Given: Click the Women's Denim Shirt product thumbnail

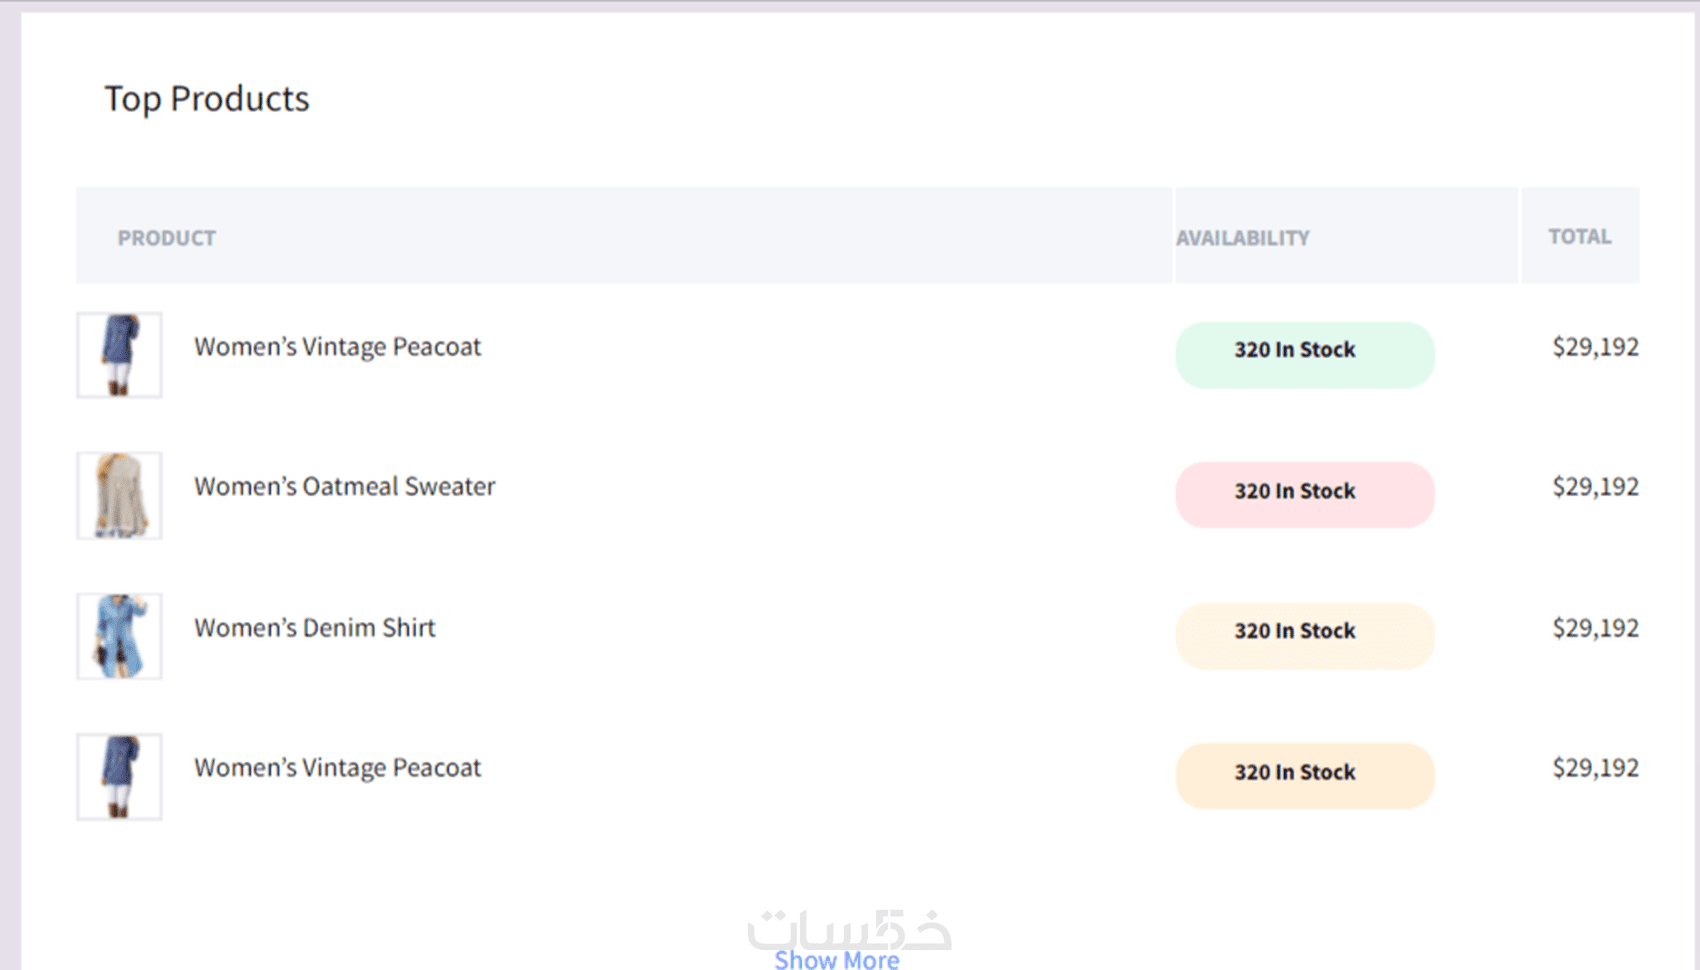Looking at the screenshot, I should (119, 636).
